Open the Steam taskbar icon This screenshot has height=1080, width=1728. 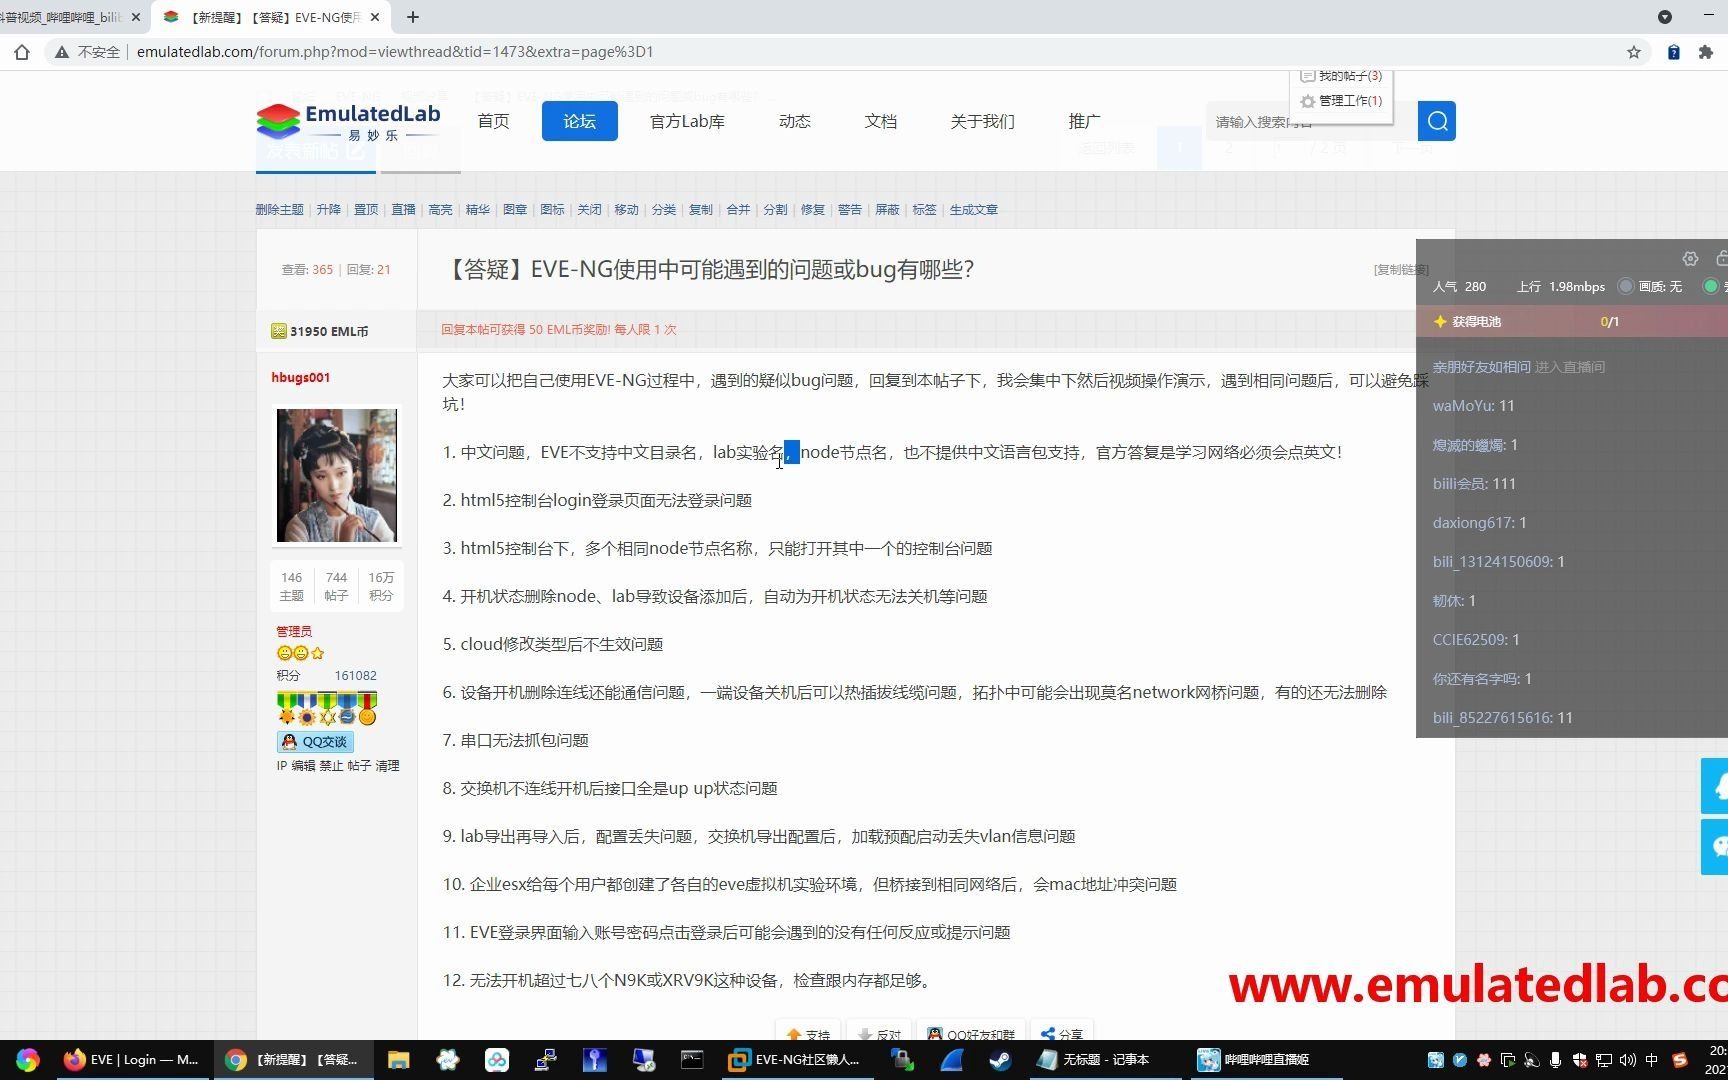point(1000,1060)
